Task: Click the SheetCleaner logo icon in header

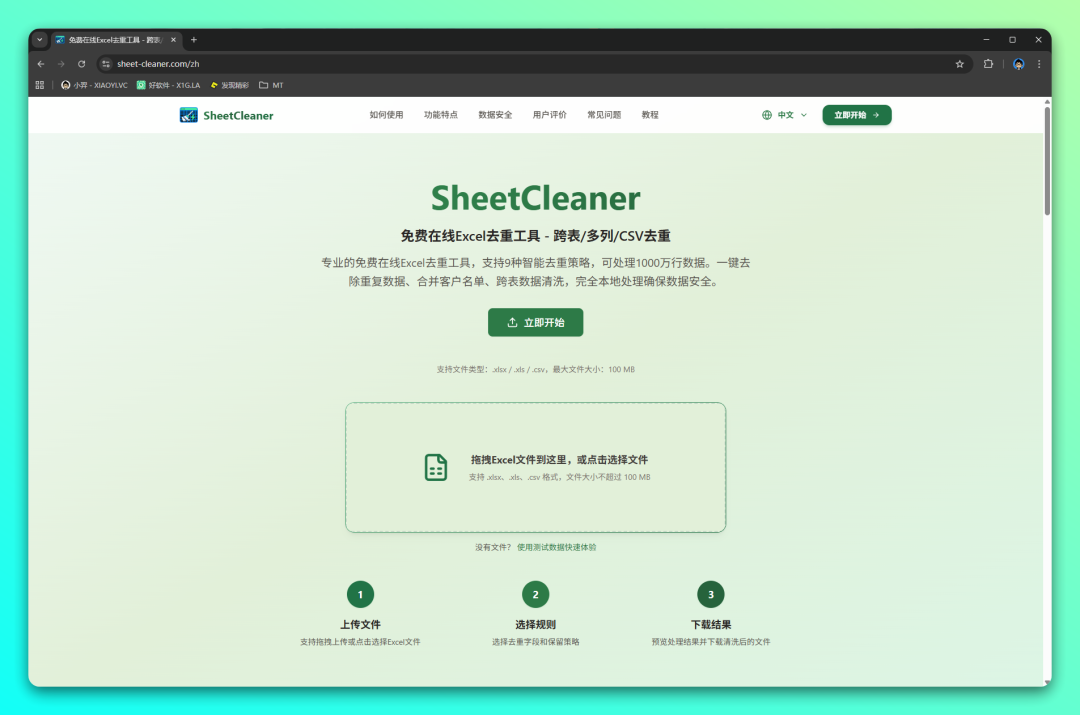Action: (188, 115)
